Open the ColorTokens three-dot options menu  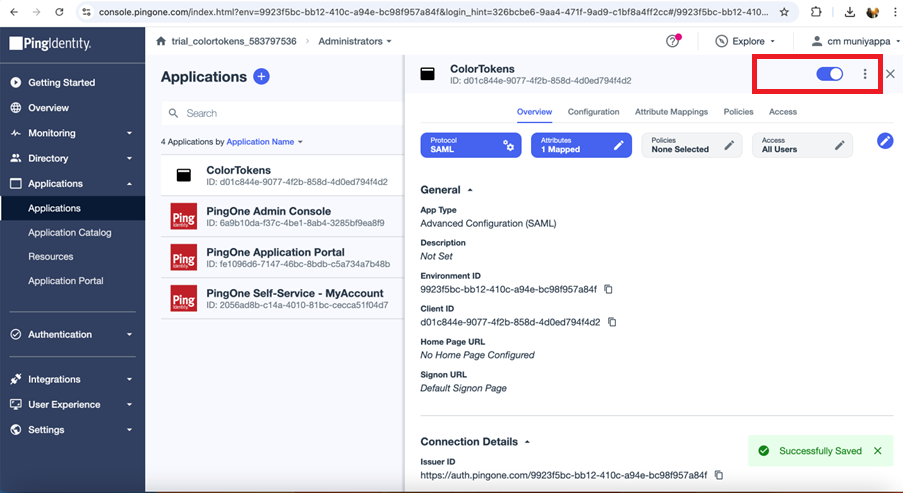coord(865,74)
